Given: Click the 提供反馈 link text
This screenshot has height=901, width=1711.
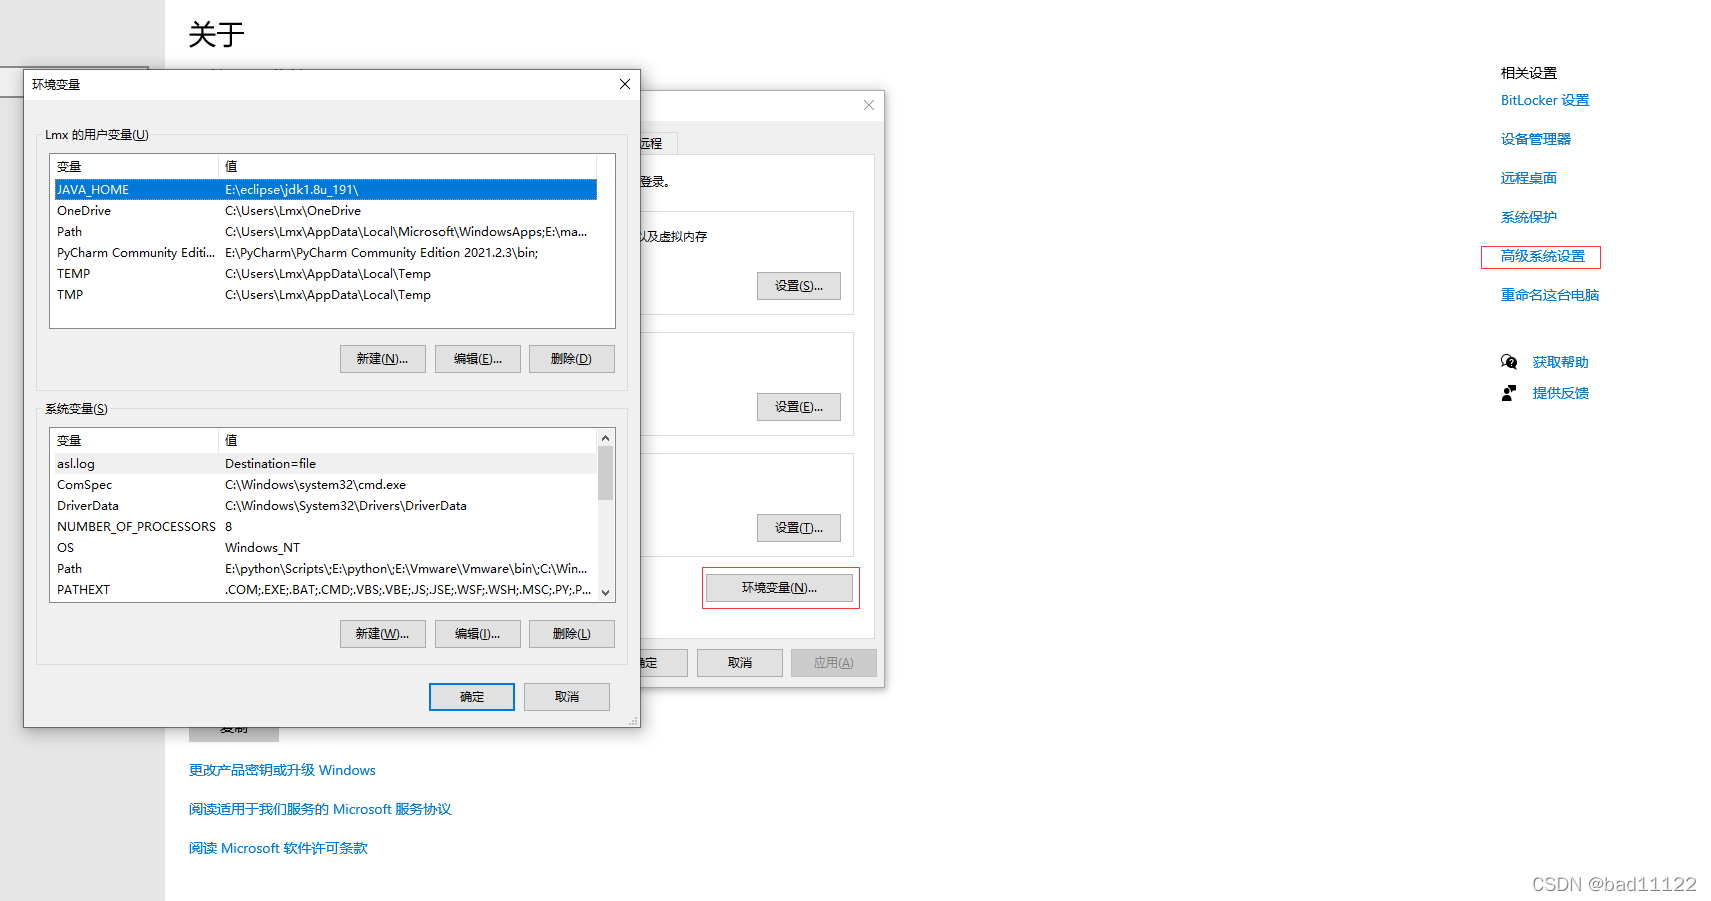Looking at the screenshot, I should tap(1561, 394).
